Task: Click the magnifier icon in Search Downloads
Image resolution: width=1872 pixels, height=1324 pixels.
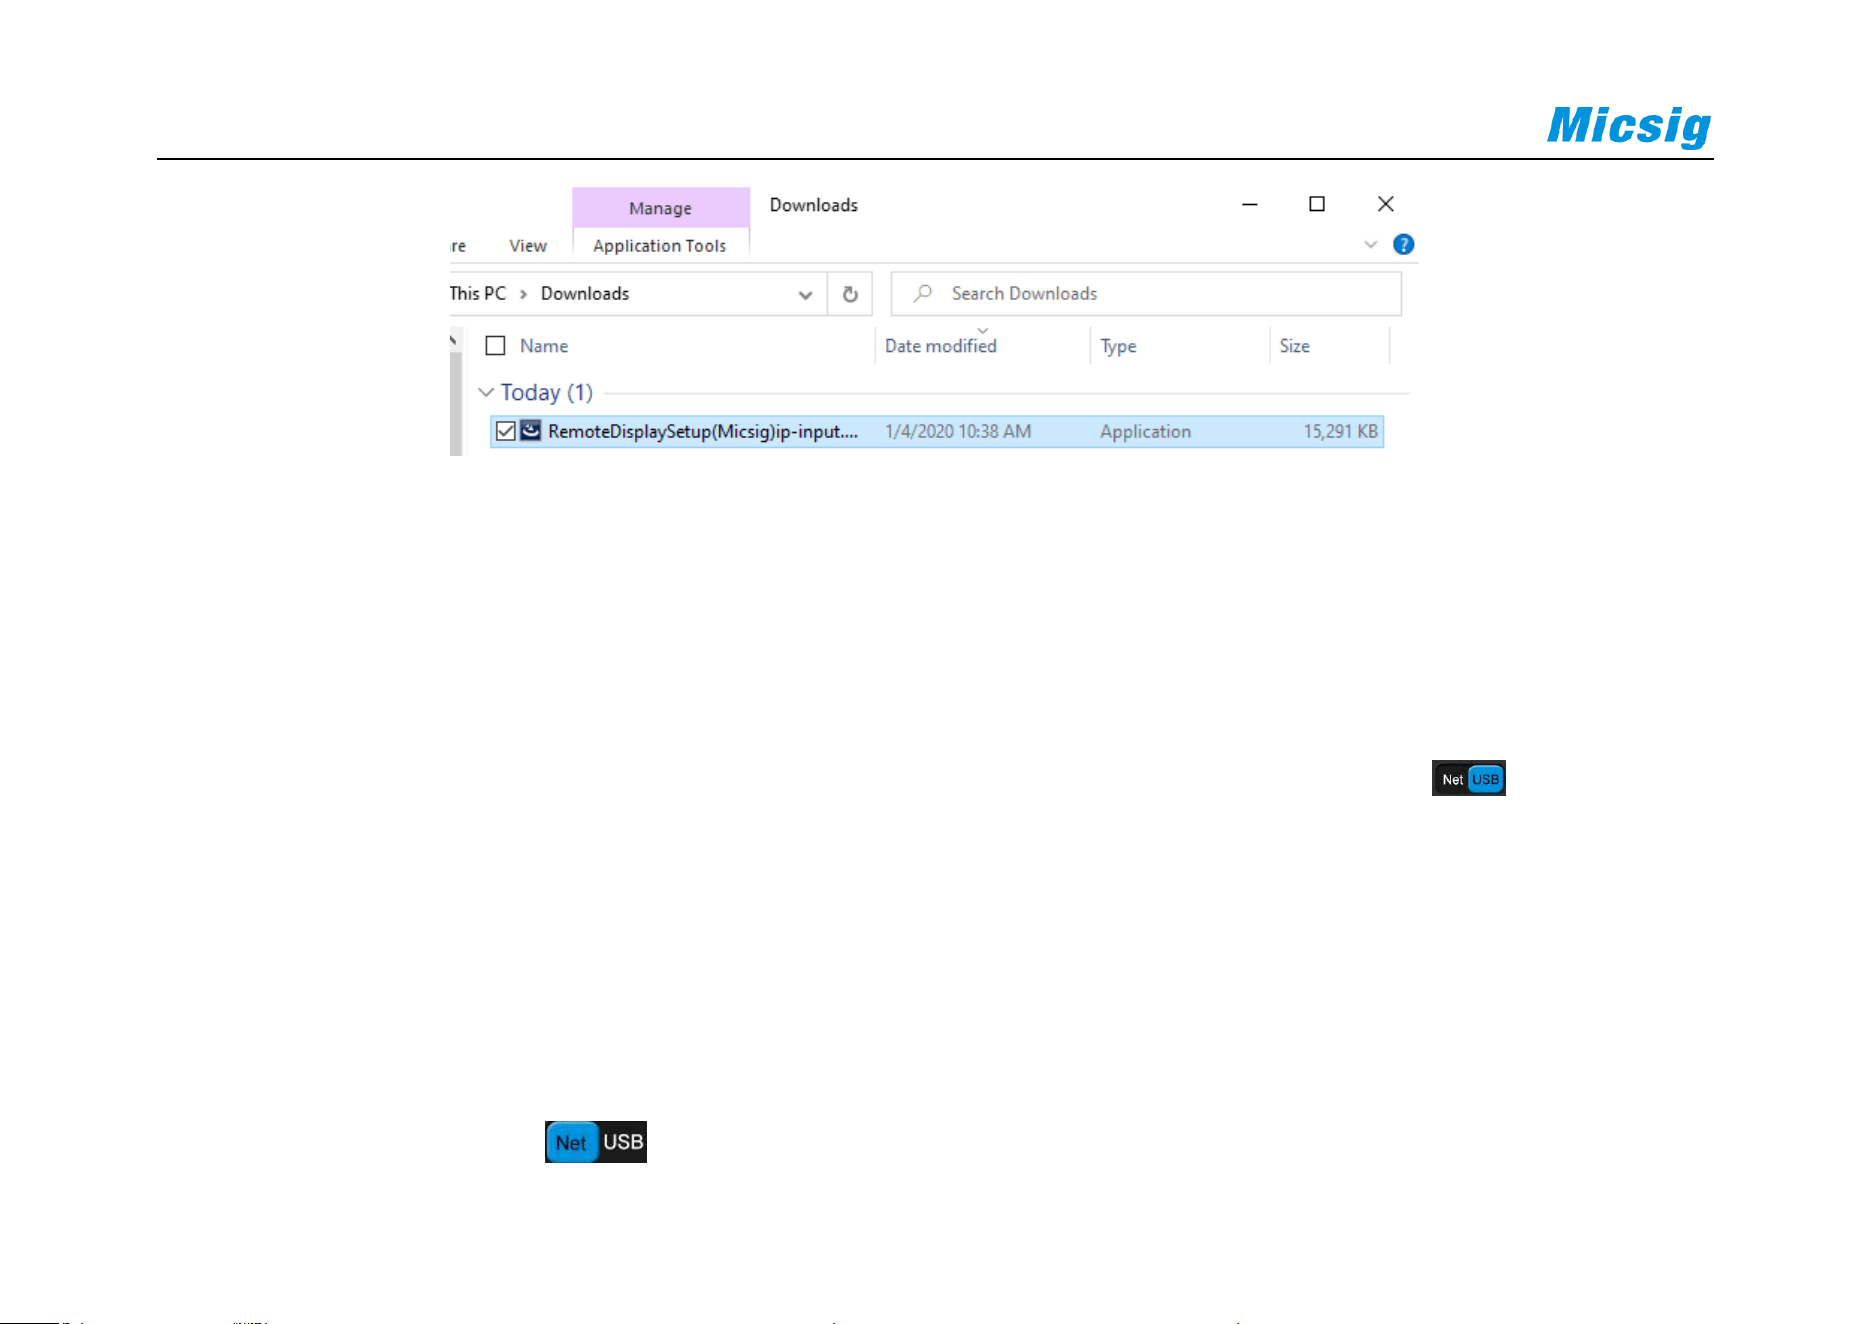Action: [x=923, y=293]
